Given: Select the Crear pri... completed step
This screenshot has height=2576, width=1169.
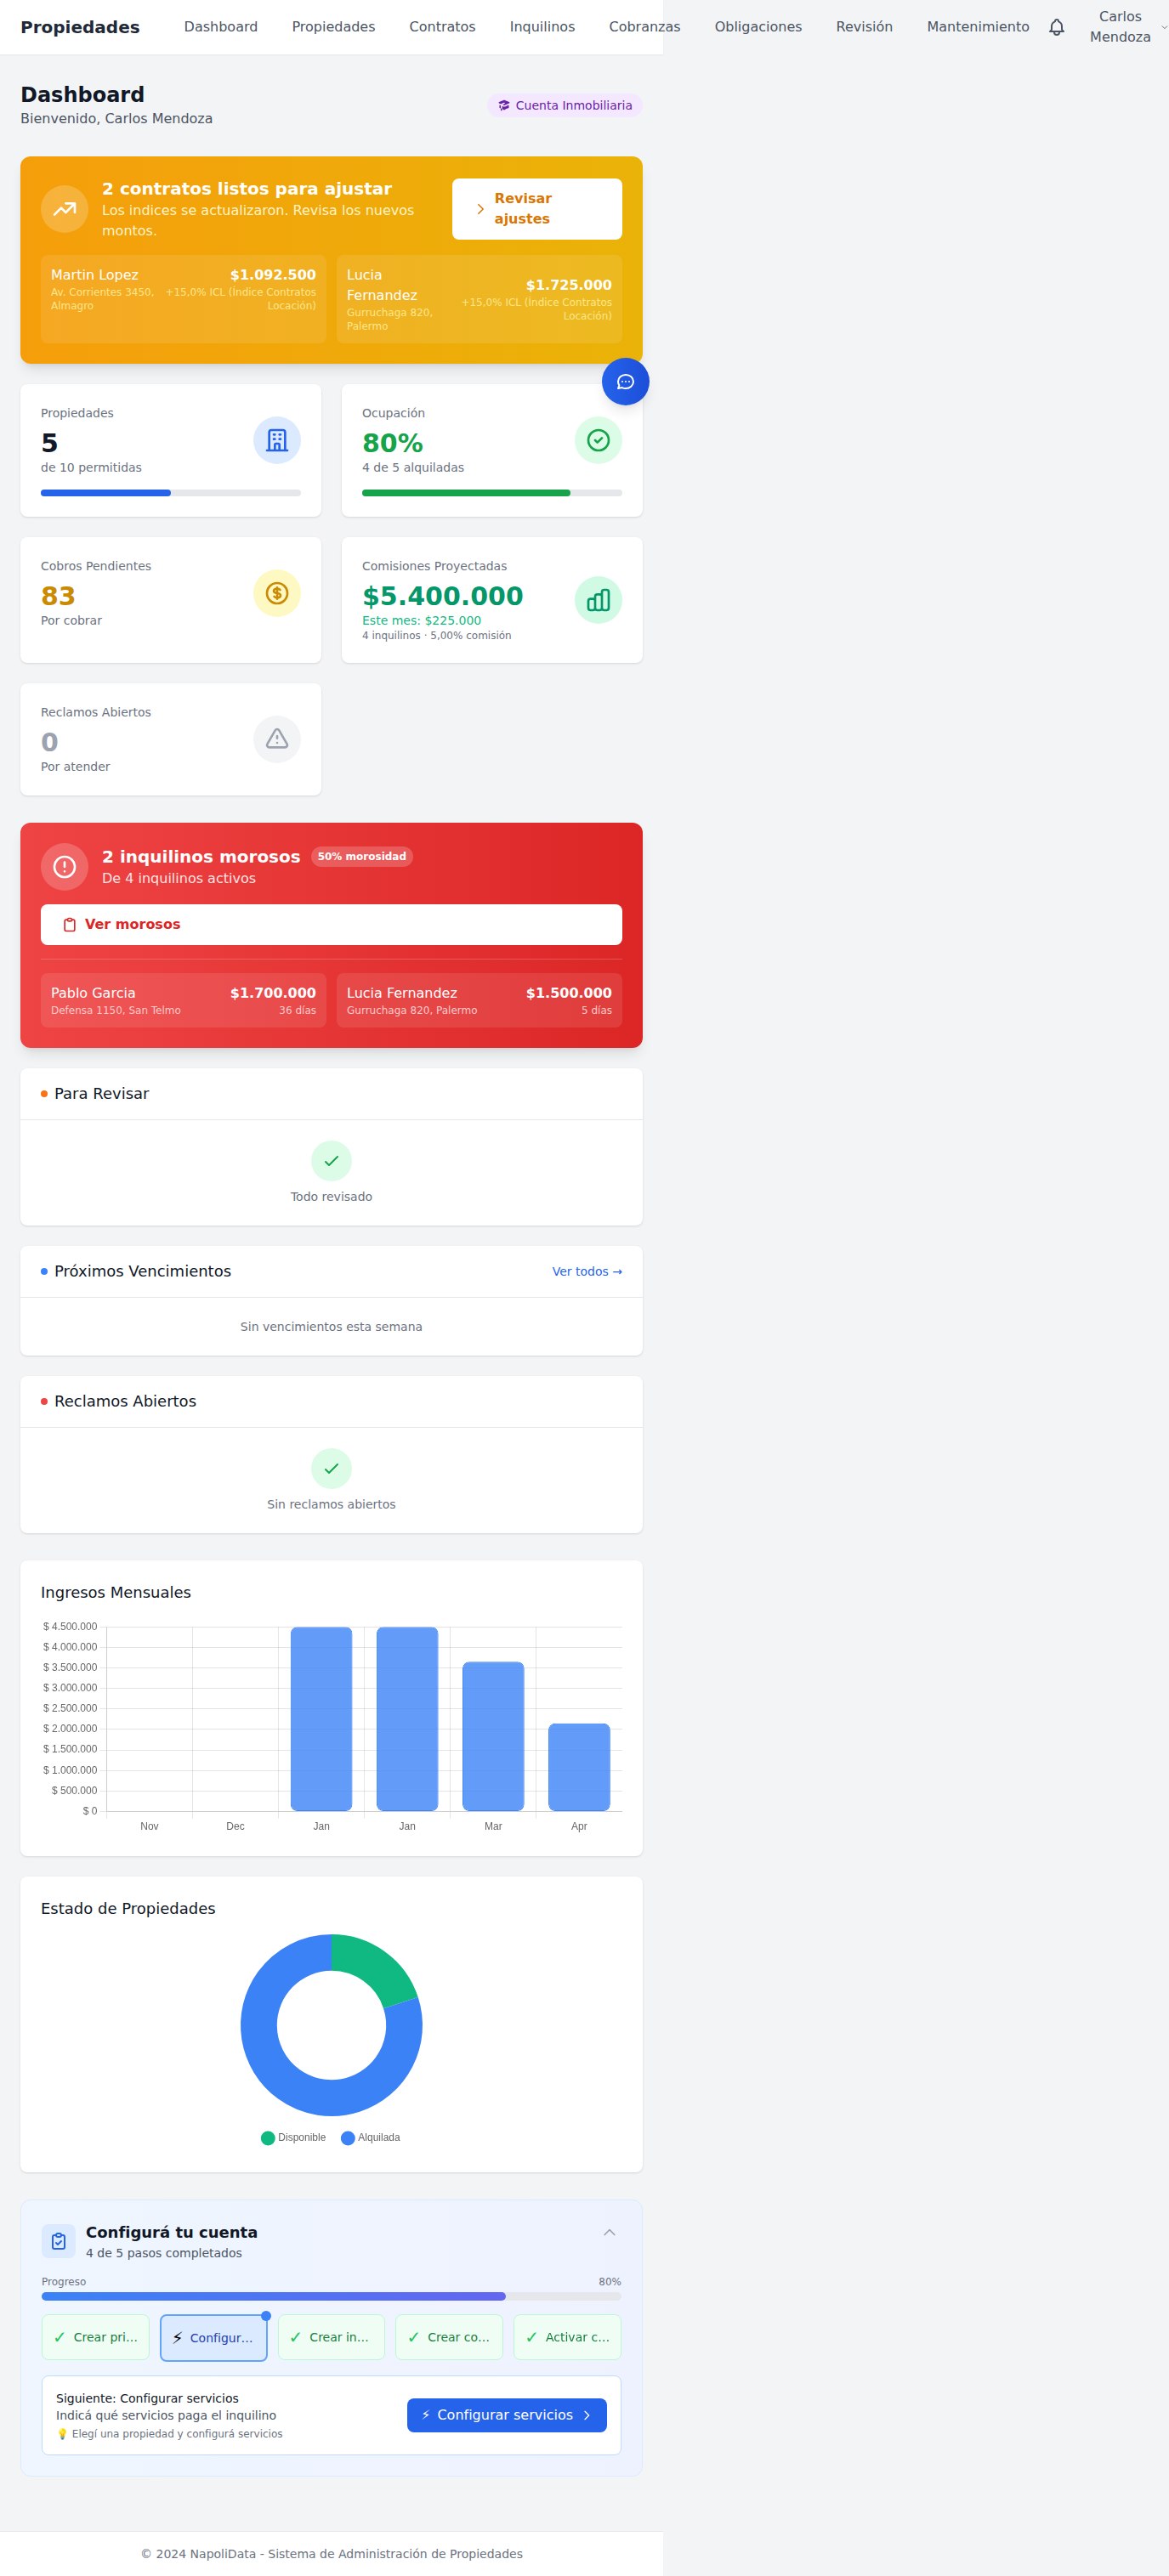Looking at the screenshot, I should pos(95,2337).
